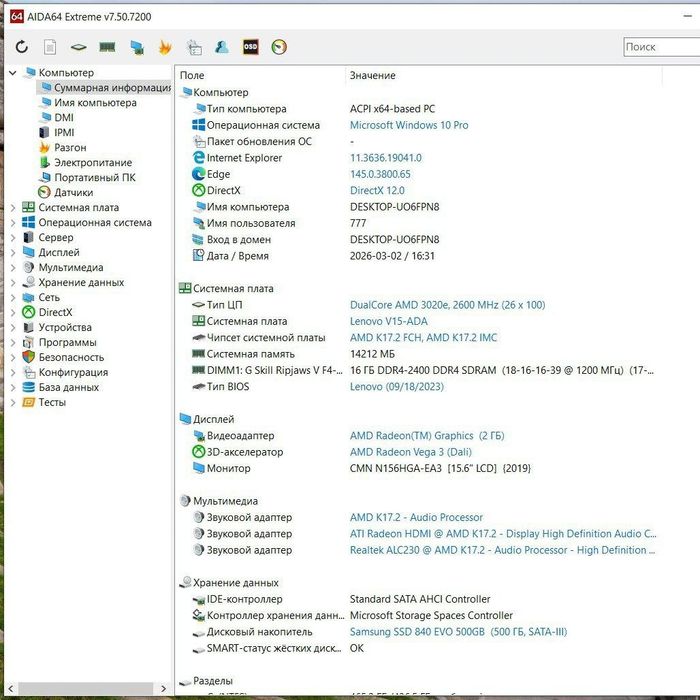Click AMD K17.2 - Audio Processor link
The image size is (700, 700).
coord(416,517)
